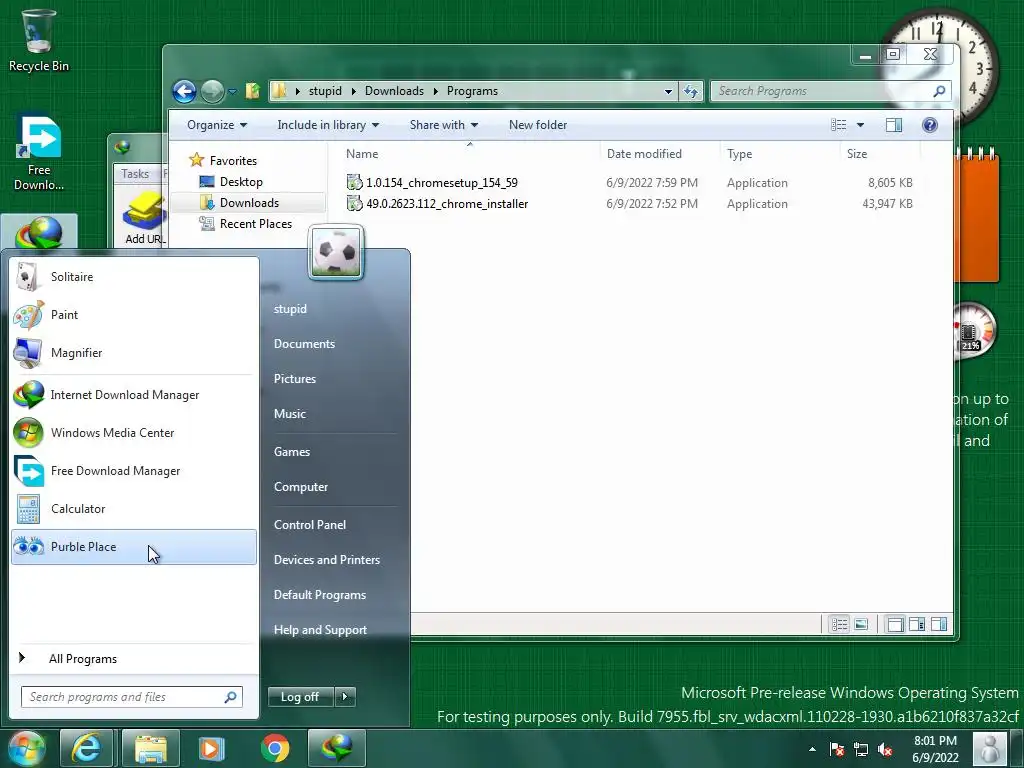This screenshot has height=768, width=1024.
Task: Open the Share with dropdown
Action: [x=443, y=125]
